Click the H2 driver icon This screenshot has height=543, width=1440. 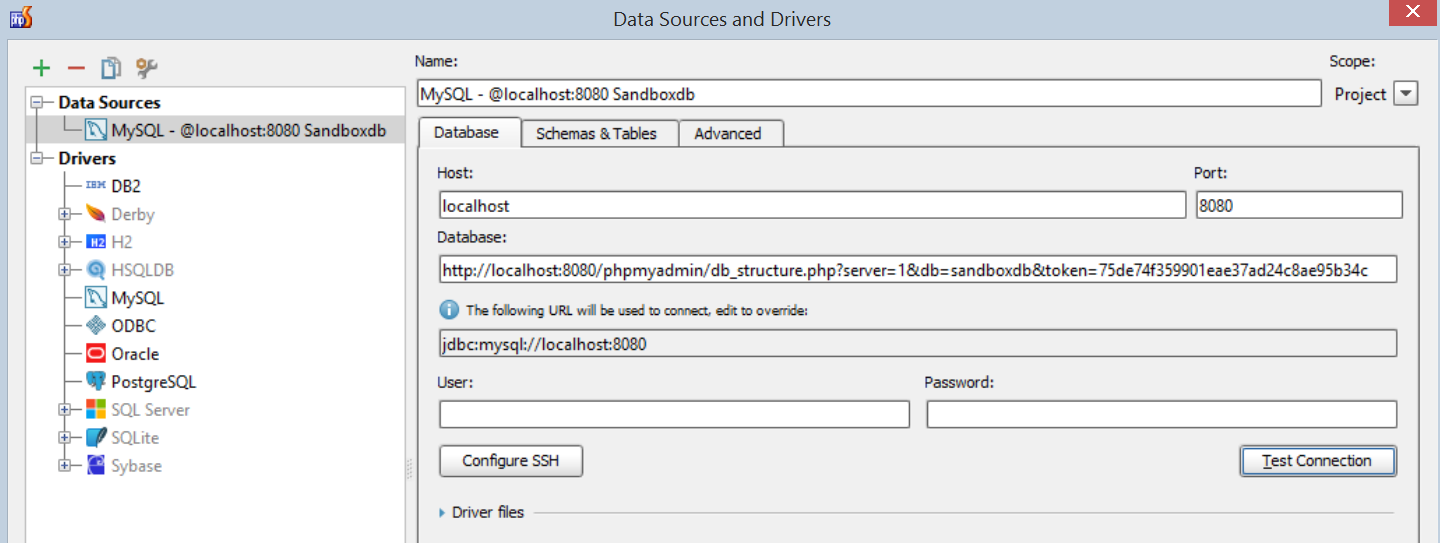click(96, 242)
